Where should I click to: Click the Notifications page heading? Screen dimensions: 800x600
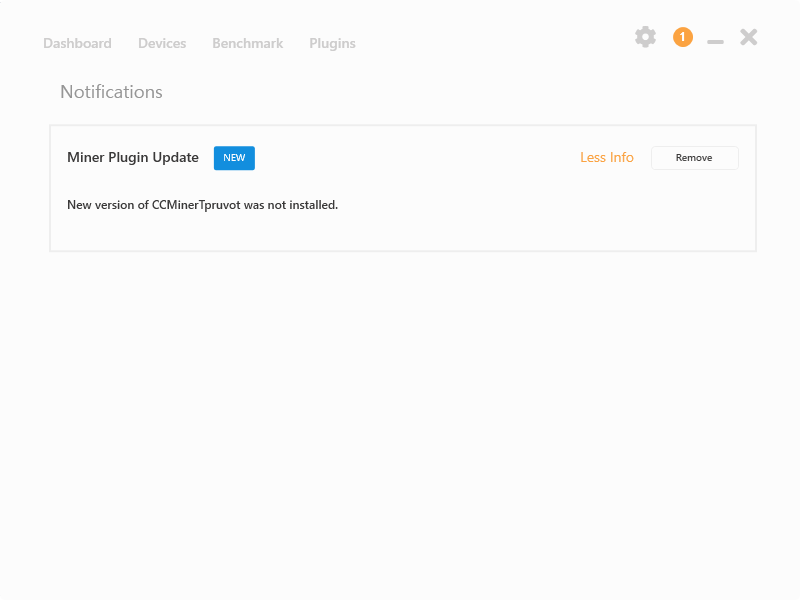coord(111,91)
